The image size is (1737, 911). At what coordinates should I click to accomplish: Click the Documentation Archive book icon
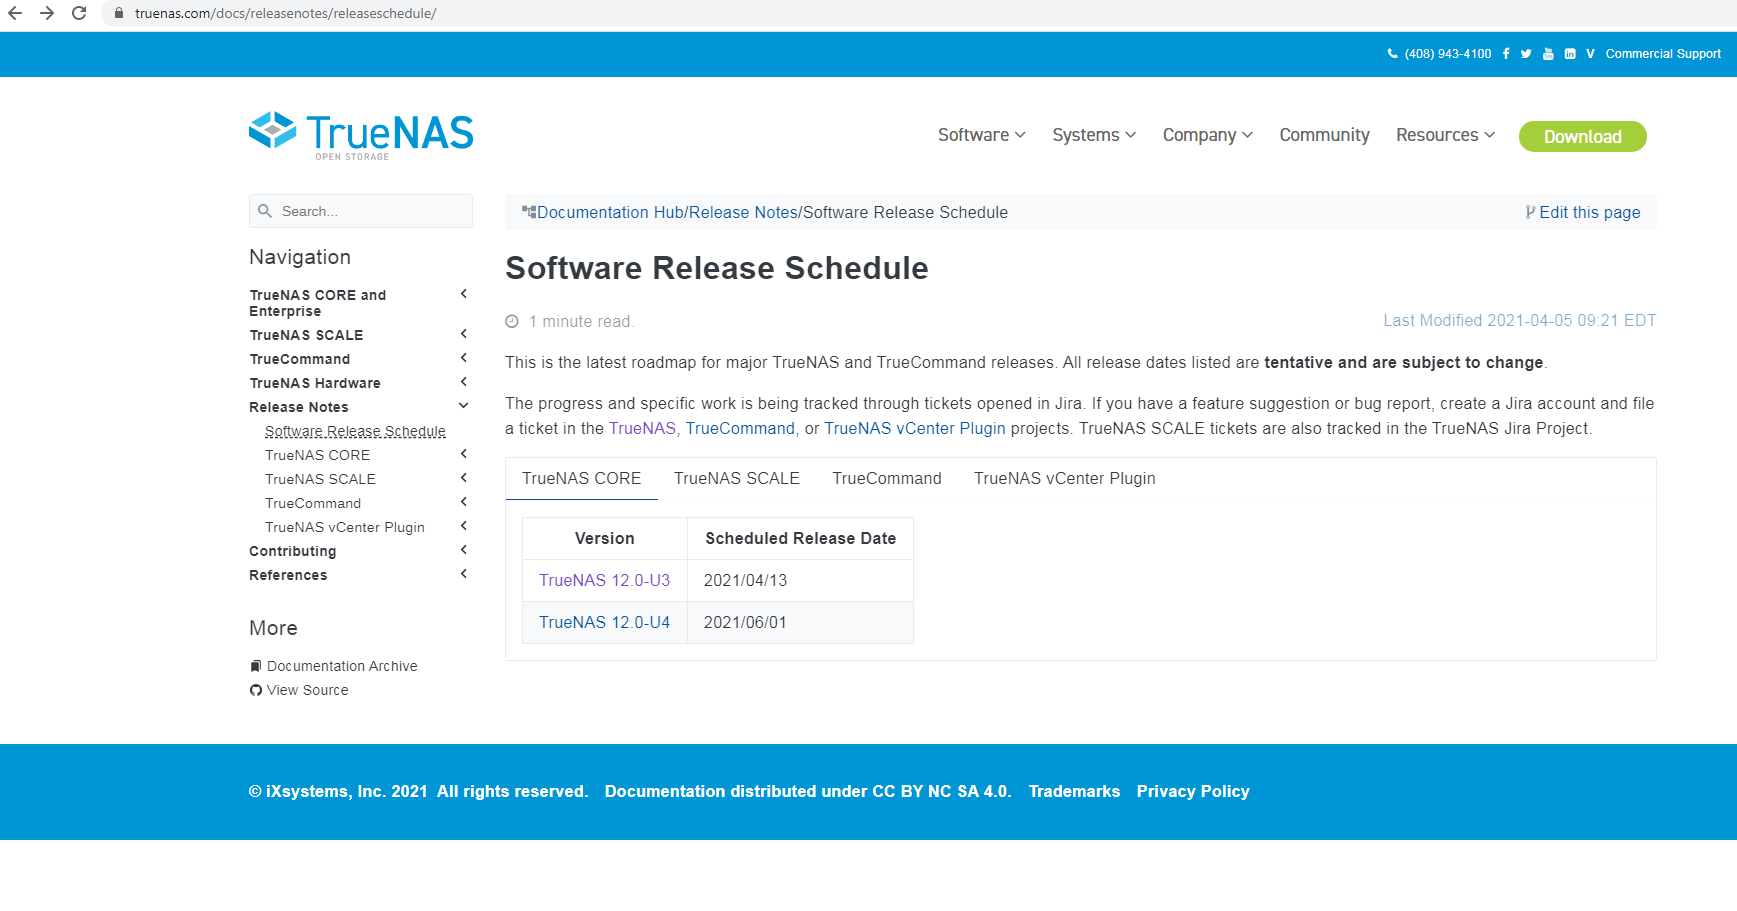(256, 666)
